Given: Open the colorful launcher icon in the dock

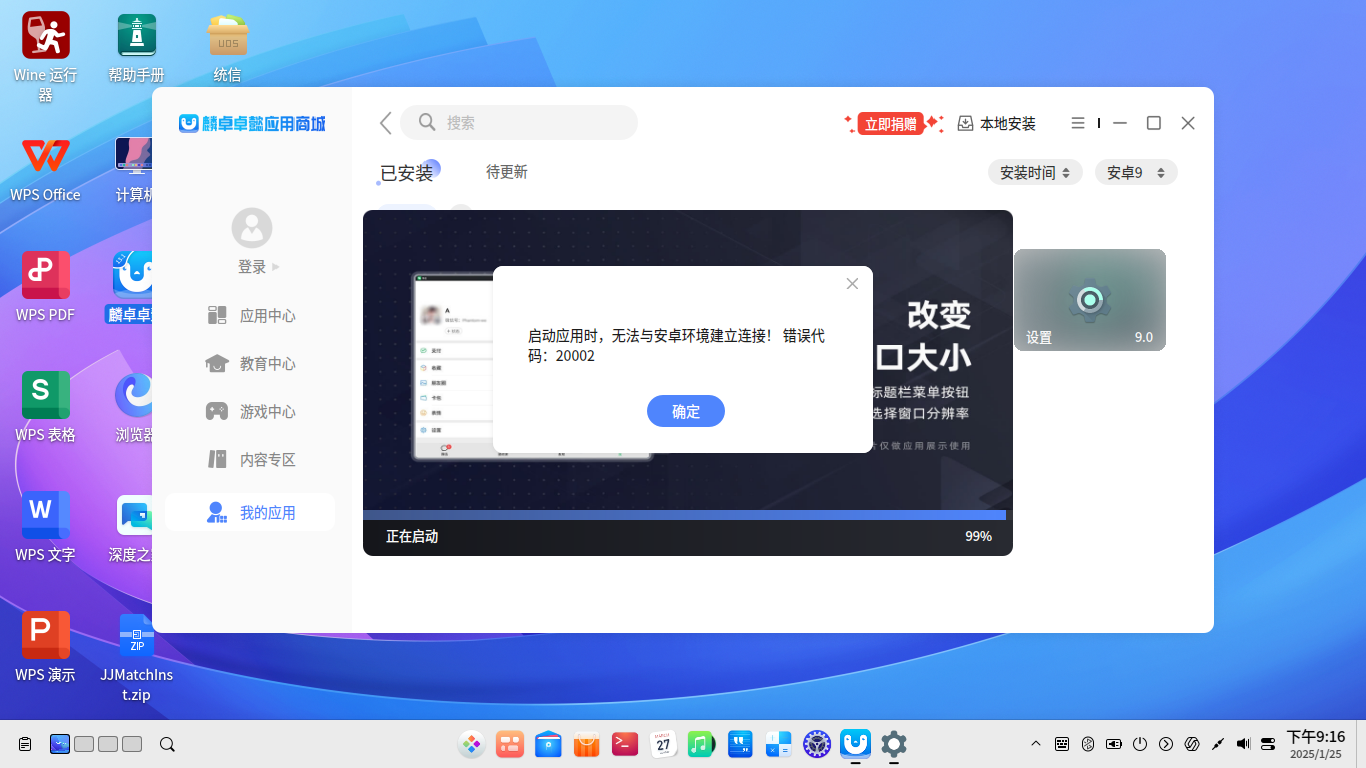Looking at the screenshot, I should coord(472,744).
